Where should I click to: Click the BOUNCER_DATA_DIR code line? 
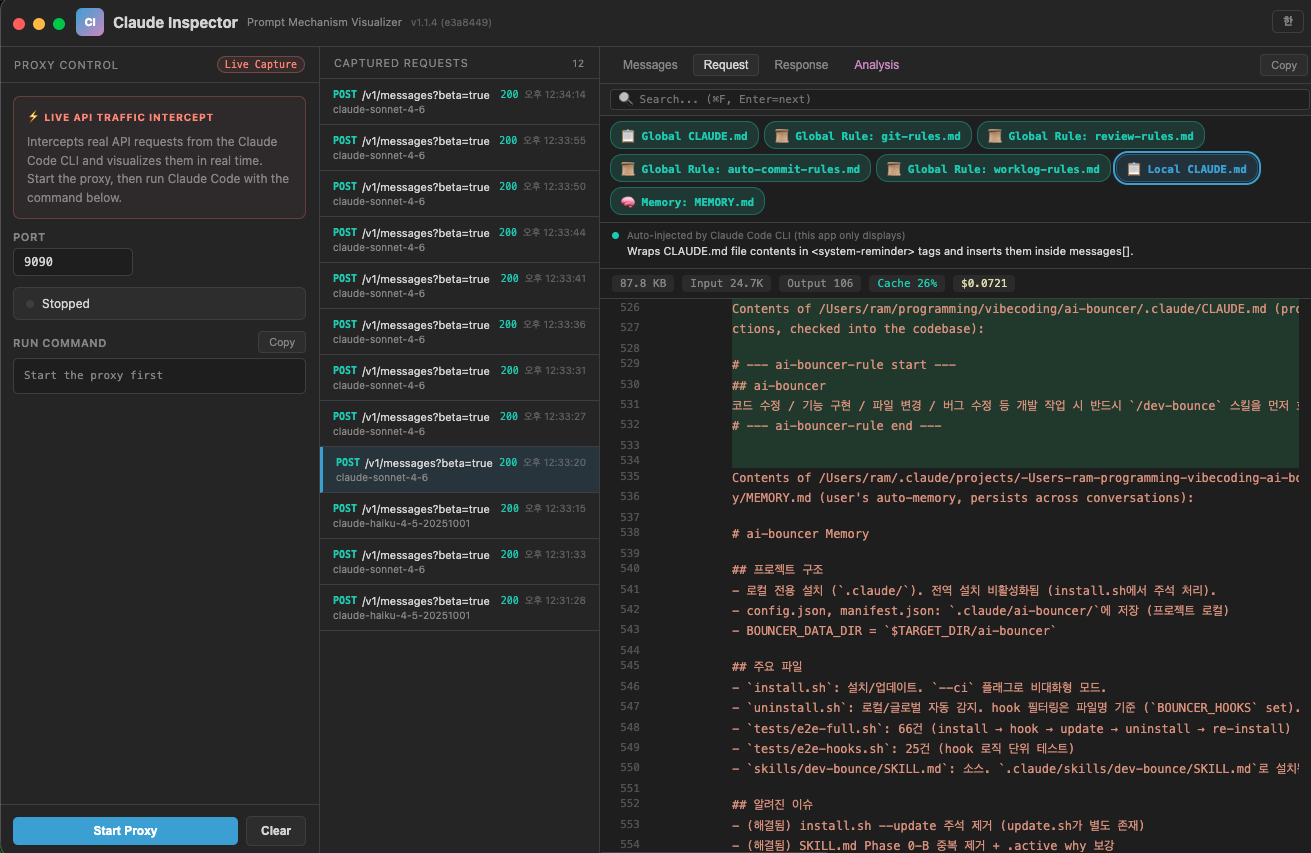[x=893, y=631]
